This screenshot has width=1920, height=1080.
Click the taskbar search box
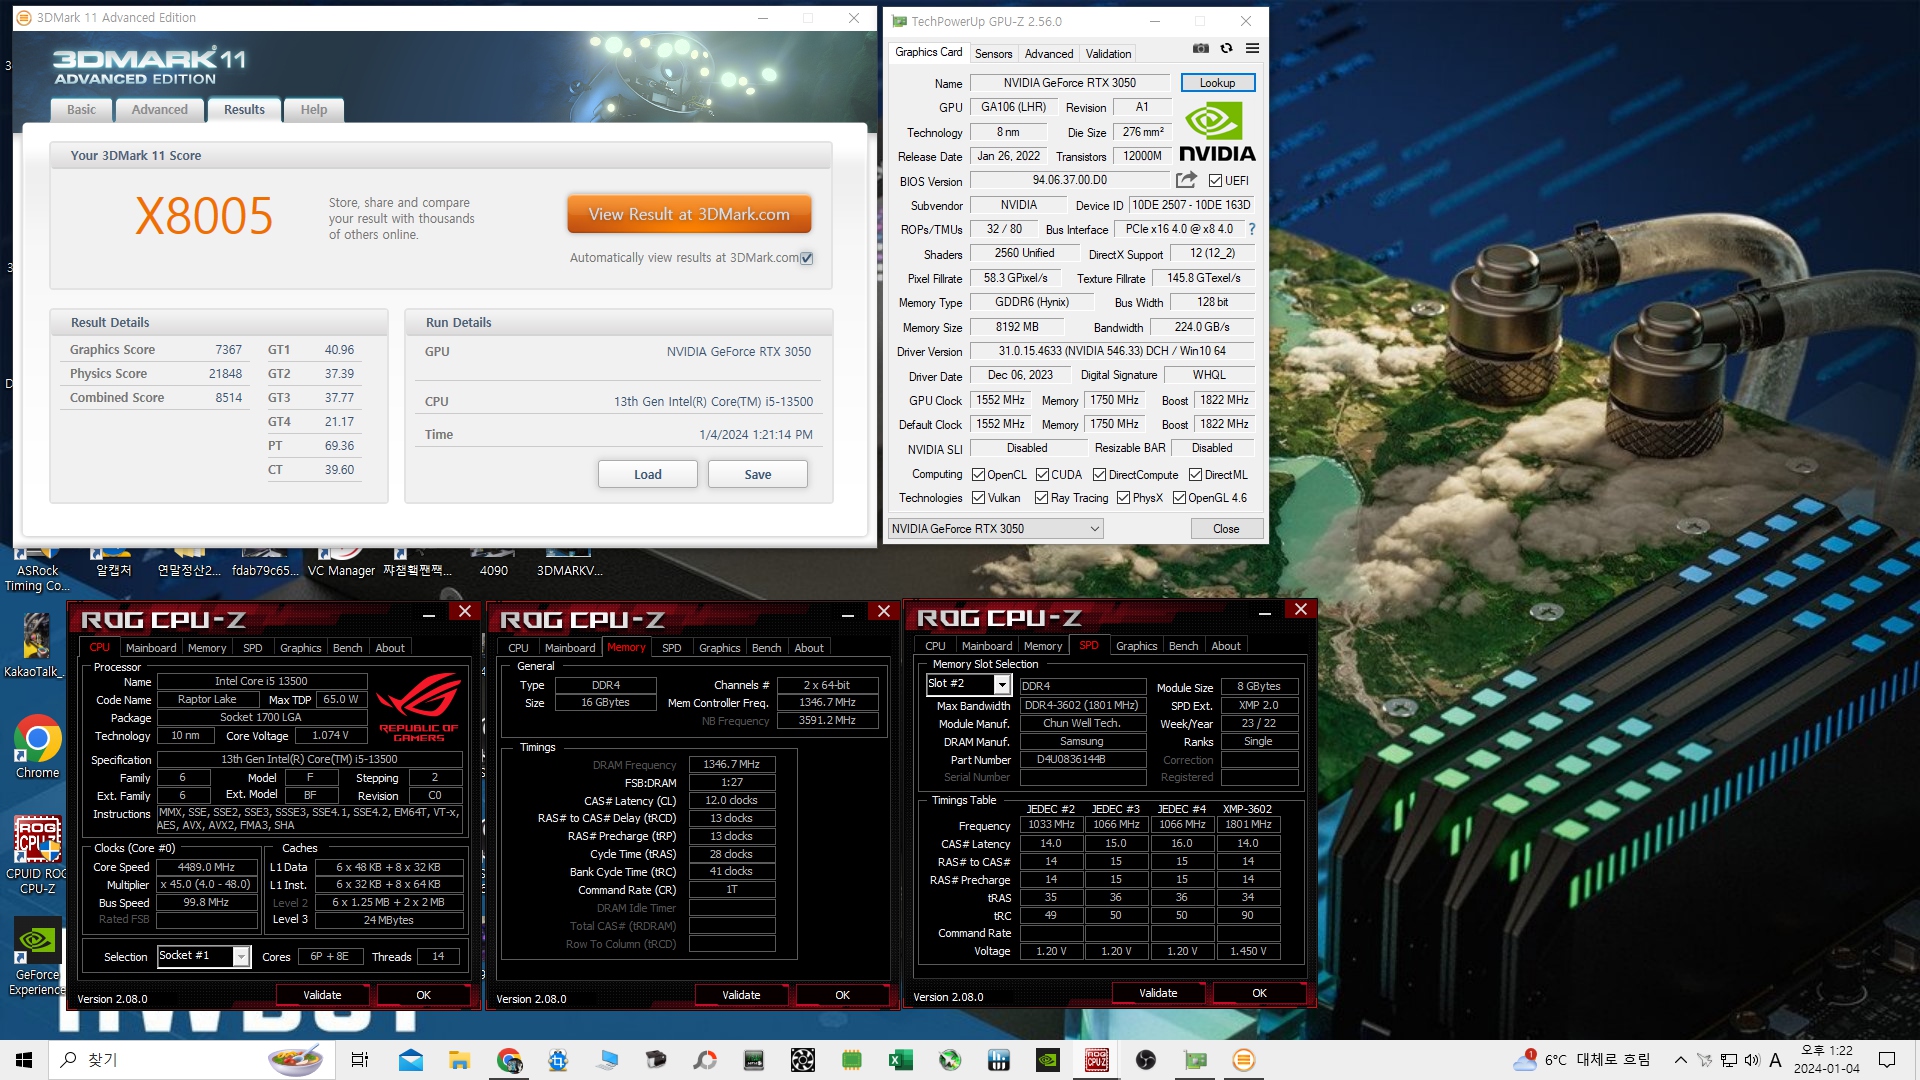(x=190, y=1060)
